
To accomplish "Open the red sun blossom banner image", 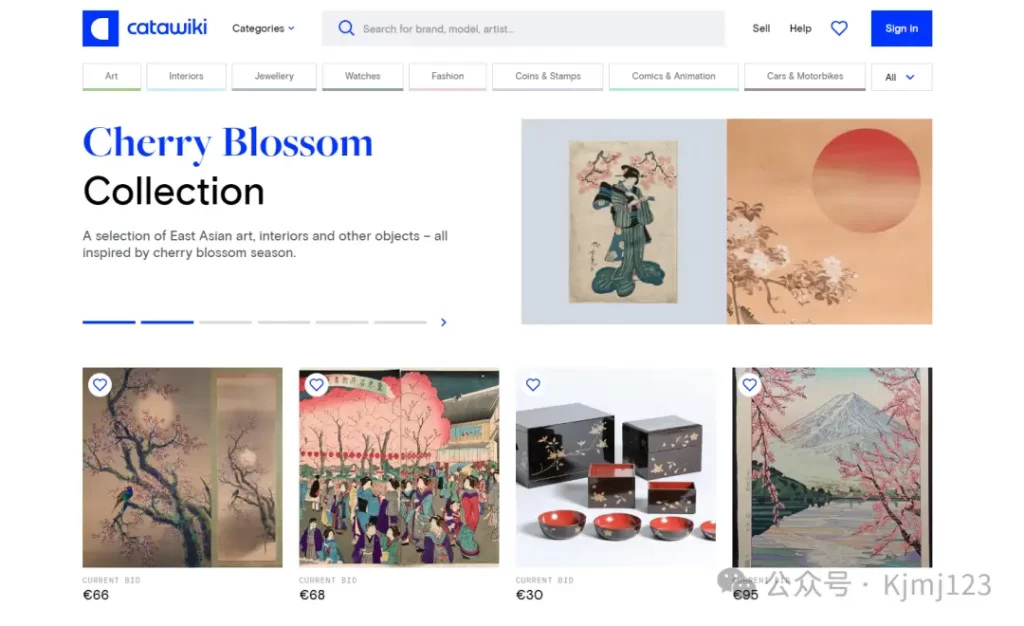I will click(829, 221).
